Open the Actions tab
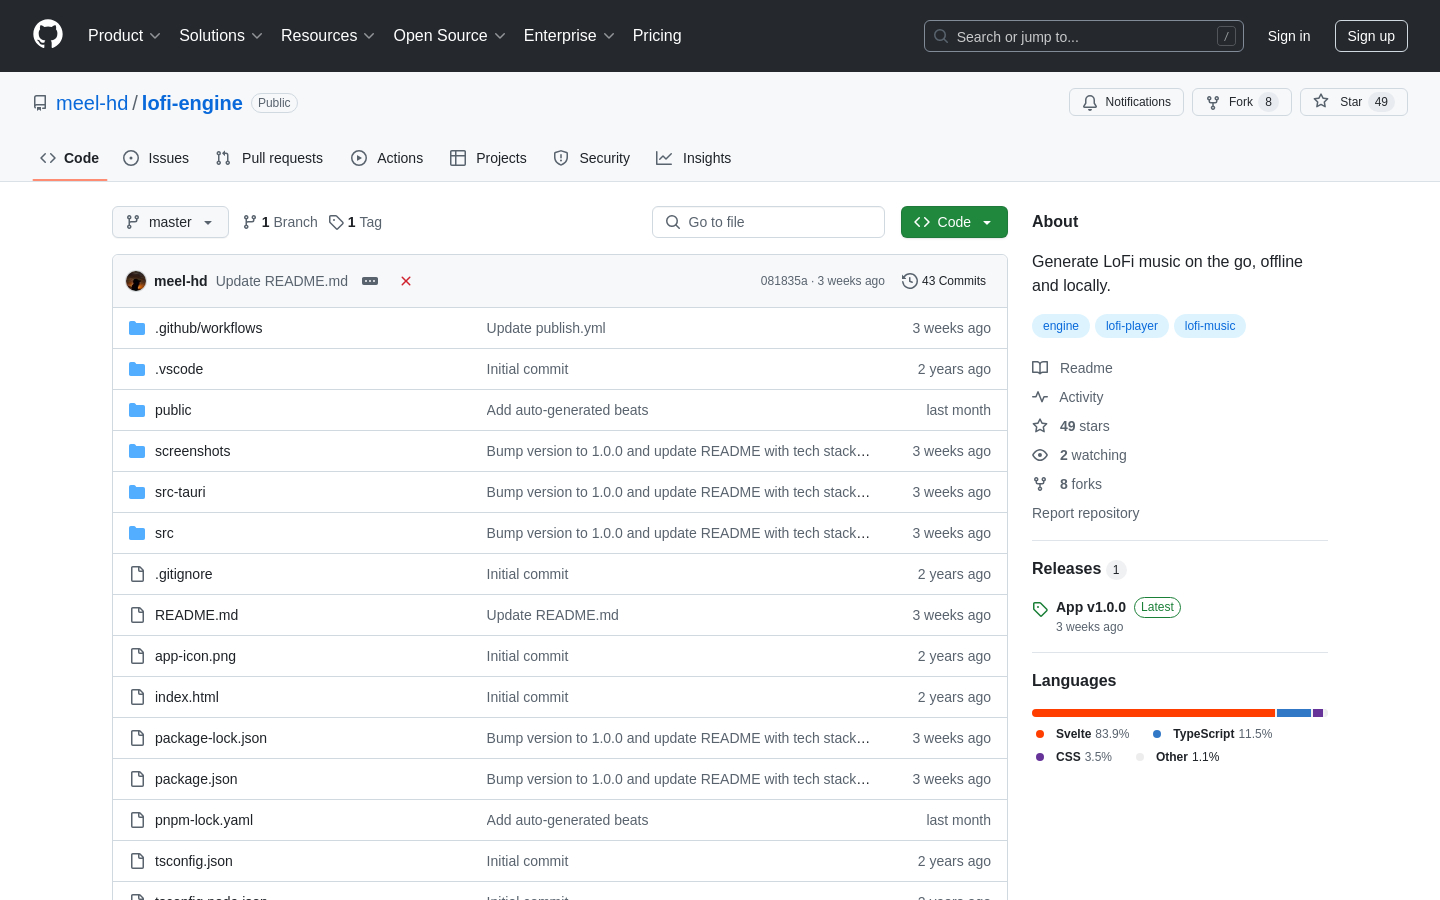Viewport: 1440px width, 900px height. pyautogui.click(x=387, y=158)
